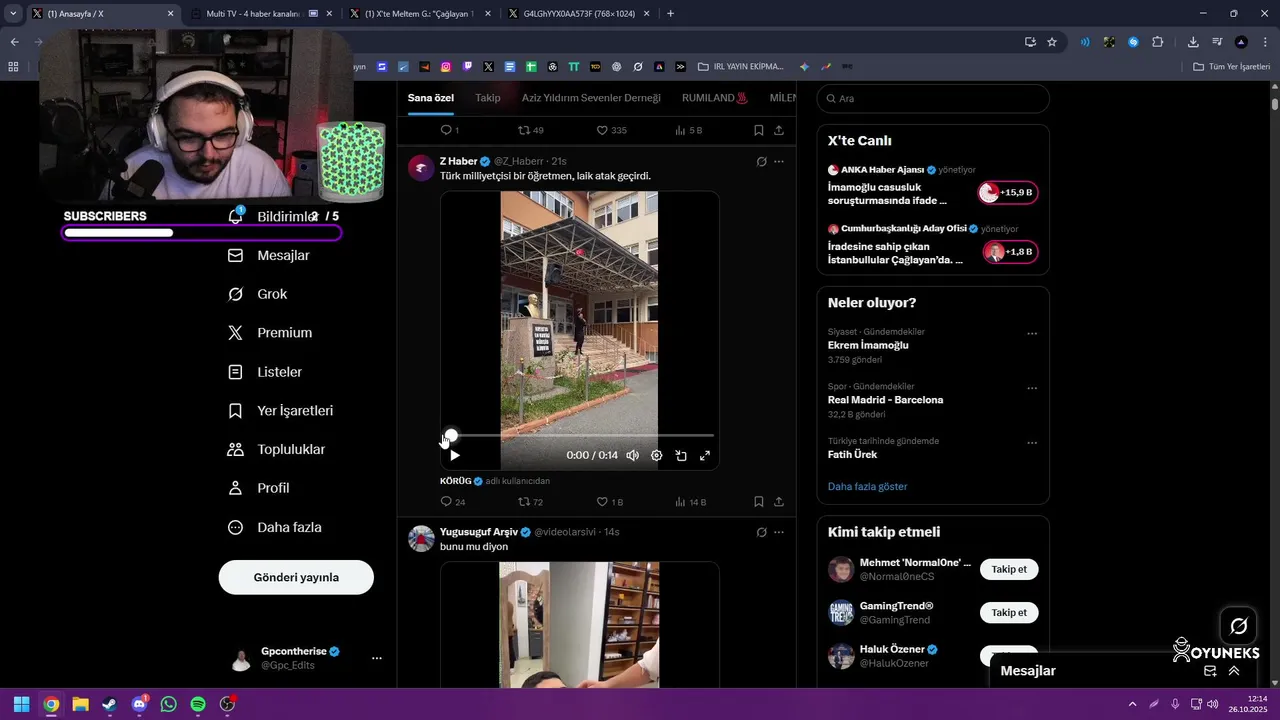This screenshot has width=1280, height=720.
Task: Share the Z Haber post
Action: (779, 502)
